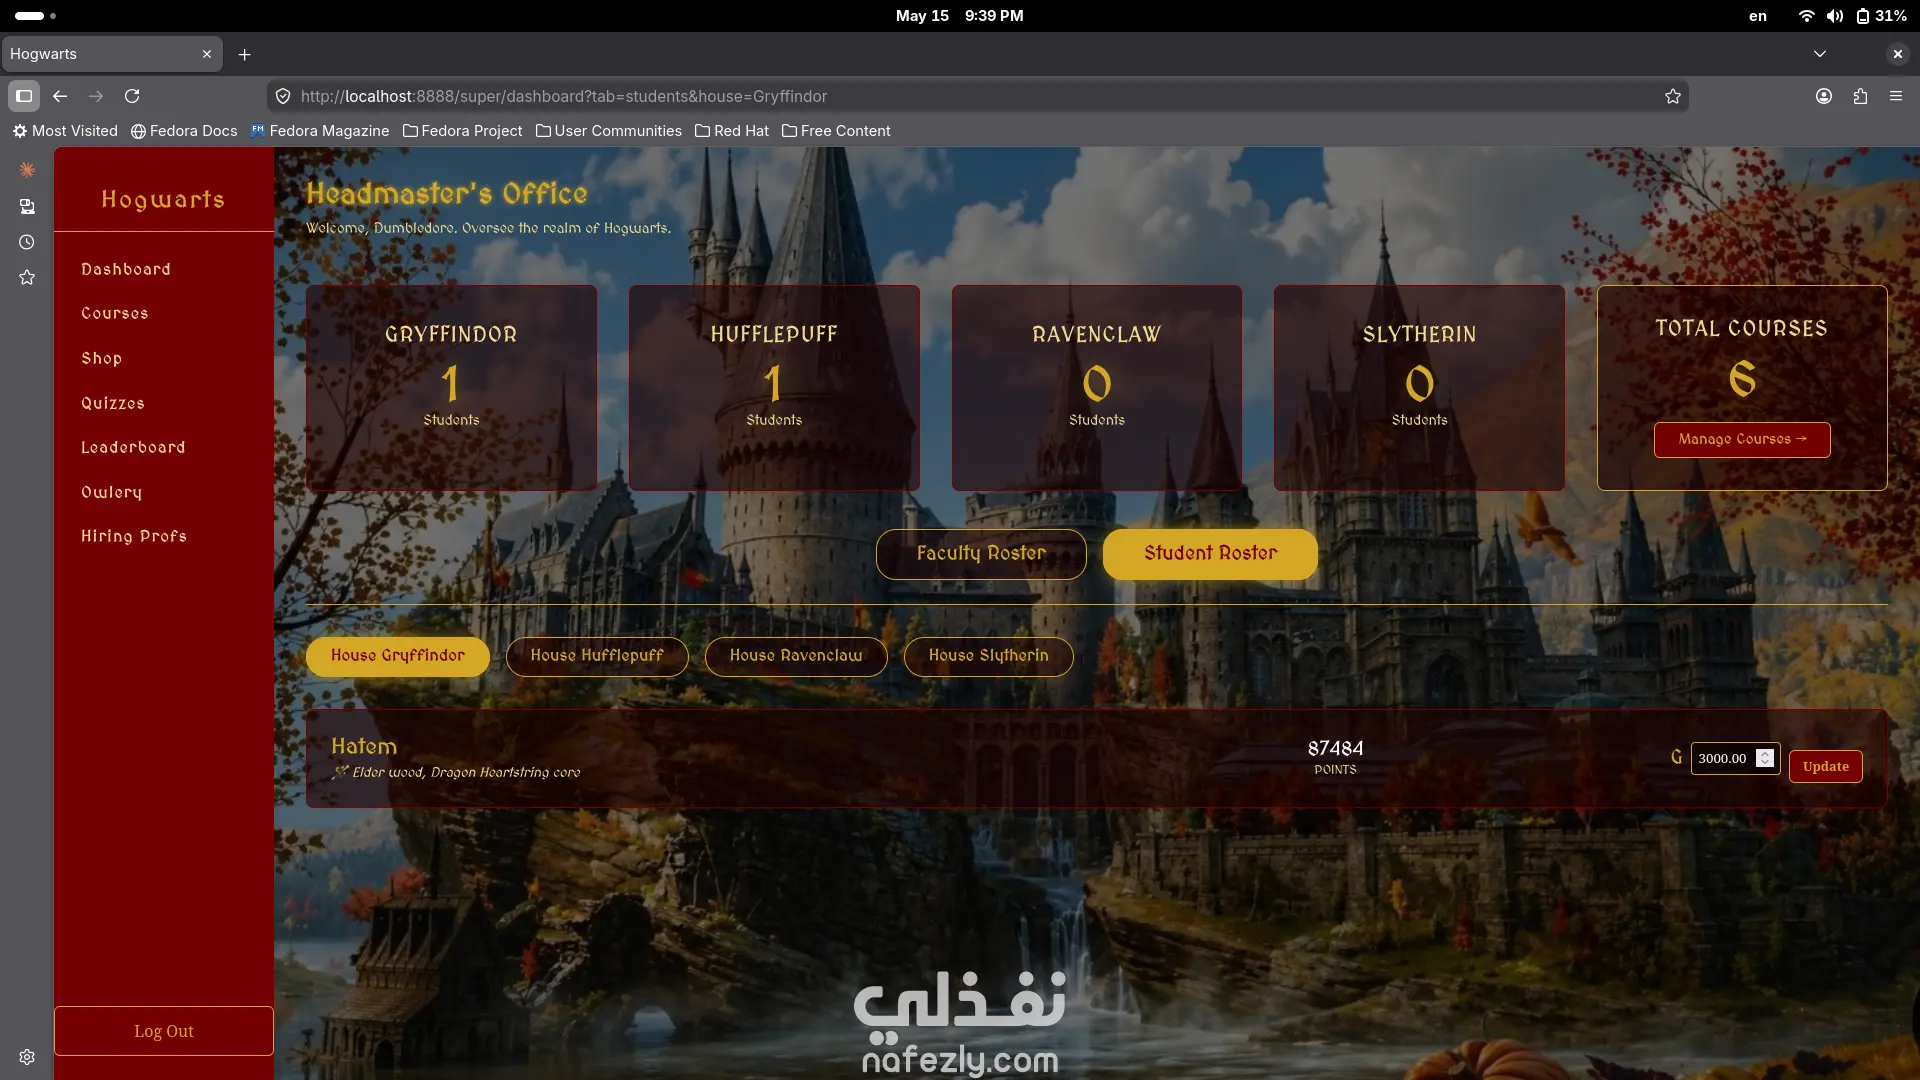Show browsing history clock icon in sidebar
Screen dimensions: 1920x1080
pyautogui.click(x=27, y=242)
